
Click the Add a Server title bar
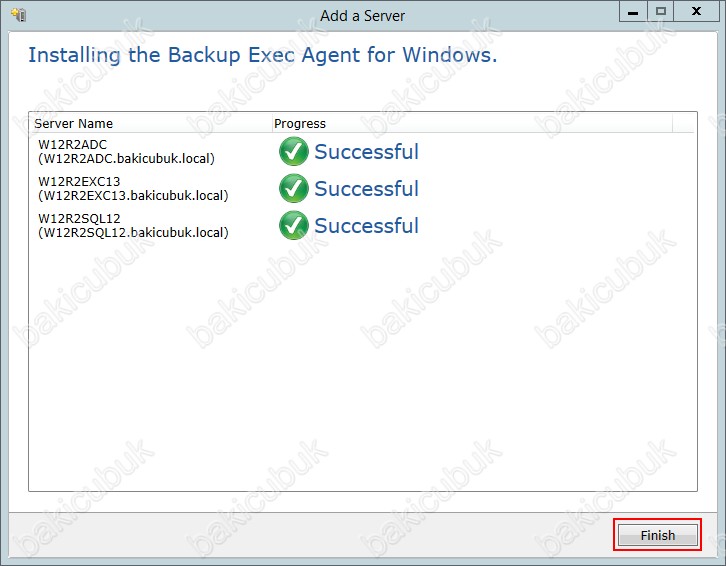point(363,16)
